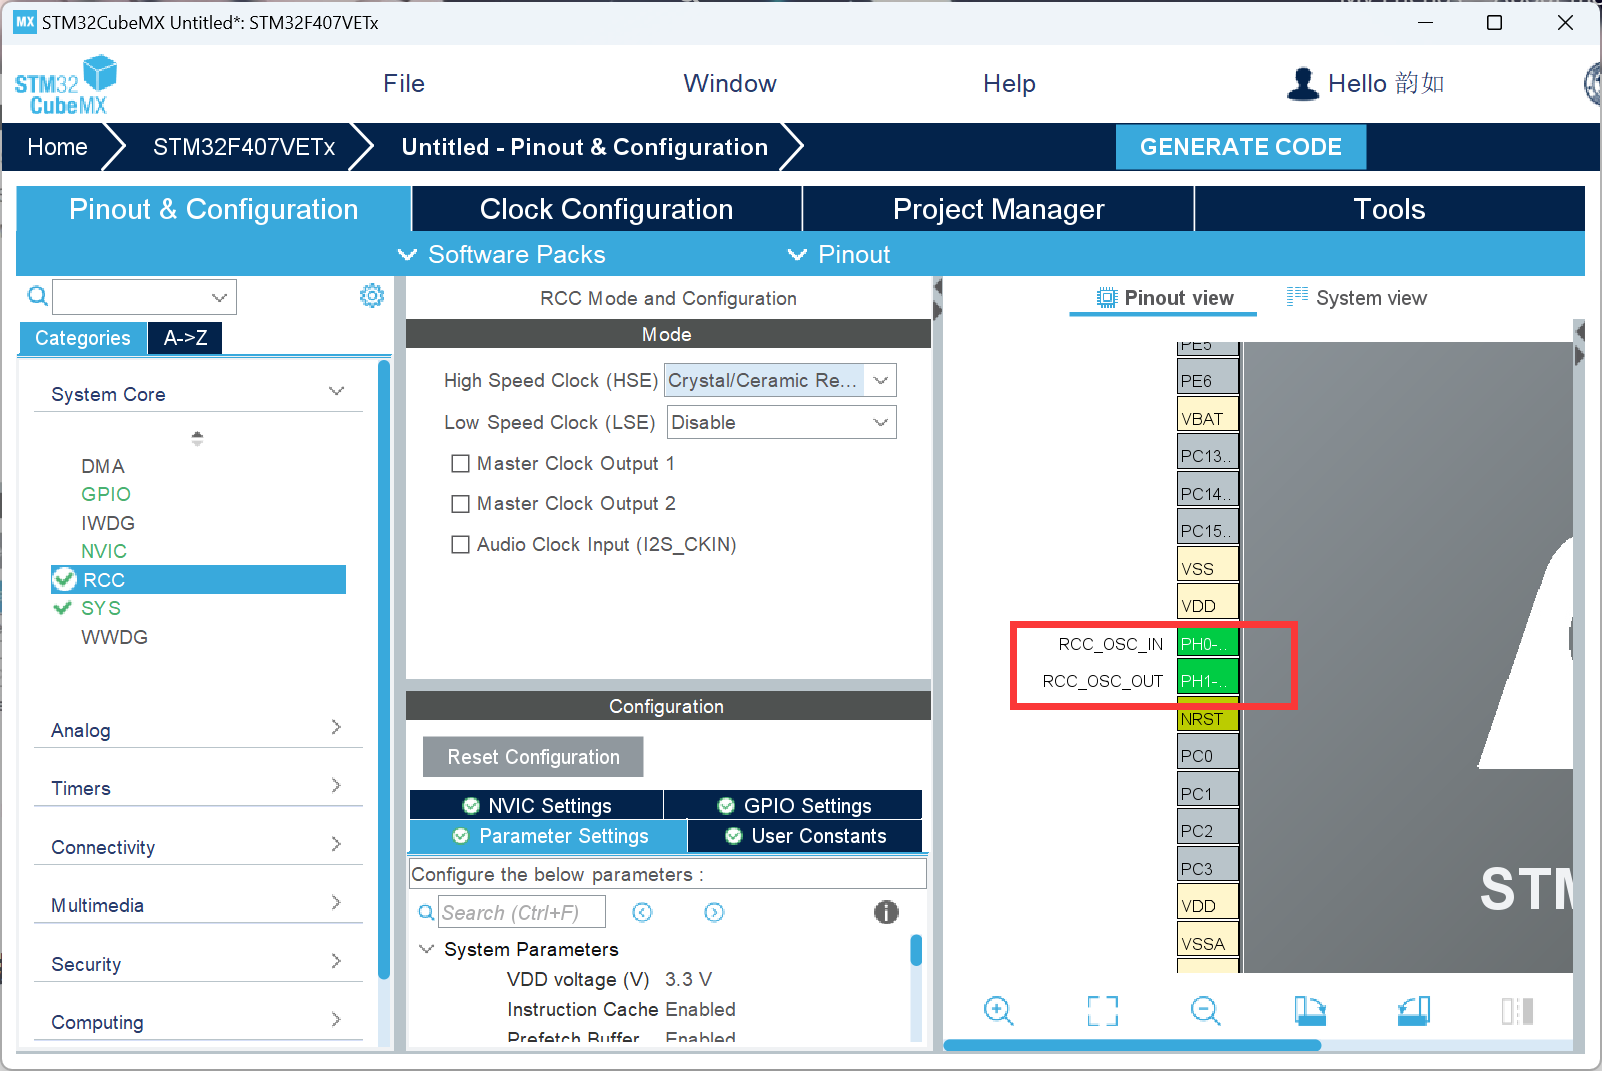The width and height of the screenshot is (1602, 1071).
Task: Collapse the System Parameters group
Action: [427, 948]
